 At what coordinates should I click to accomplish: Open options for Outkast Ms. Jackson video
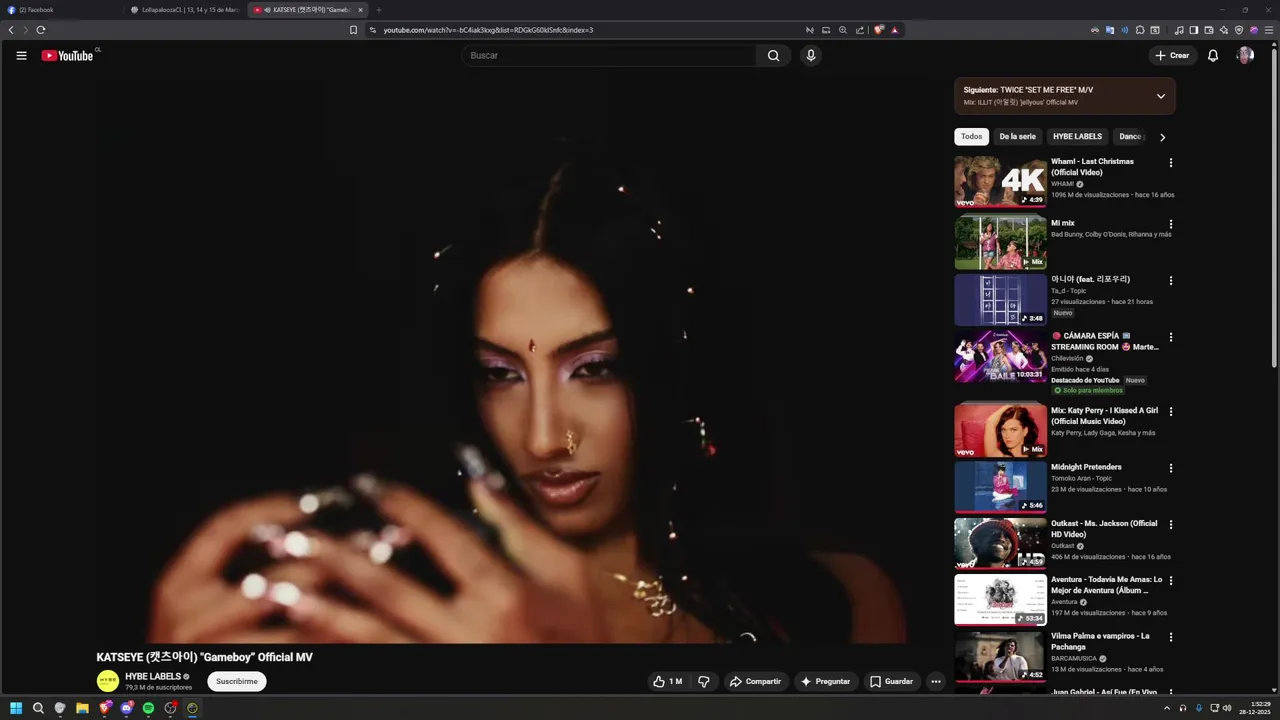(1171, 525)
